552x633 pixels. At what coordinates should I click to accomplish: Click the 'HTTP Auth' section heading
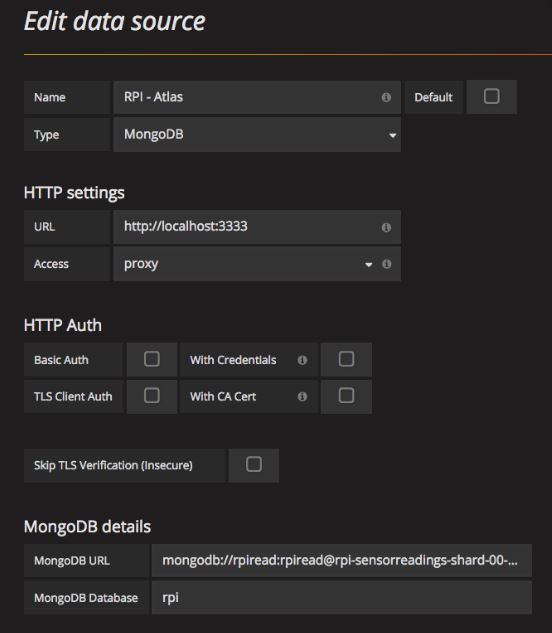[x=63, y=325]
